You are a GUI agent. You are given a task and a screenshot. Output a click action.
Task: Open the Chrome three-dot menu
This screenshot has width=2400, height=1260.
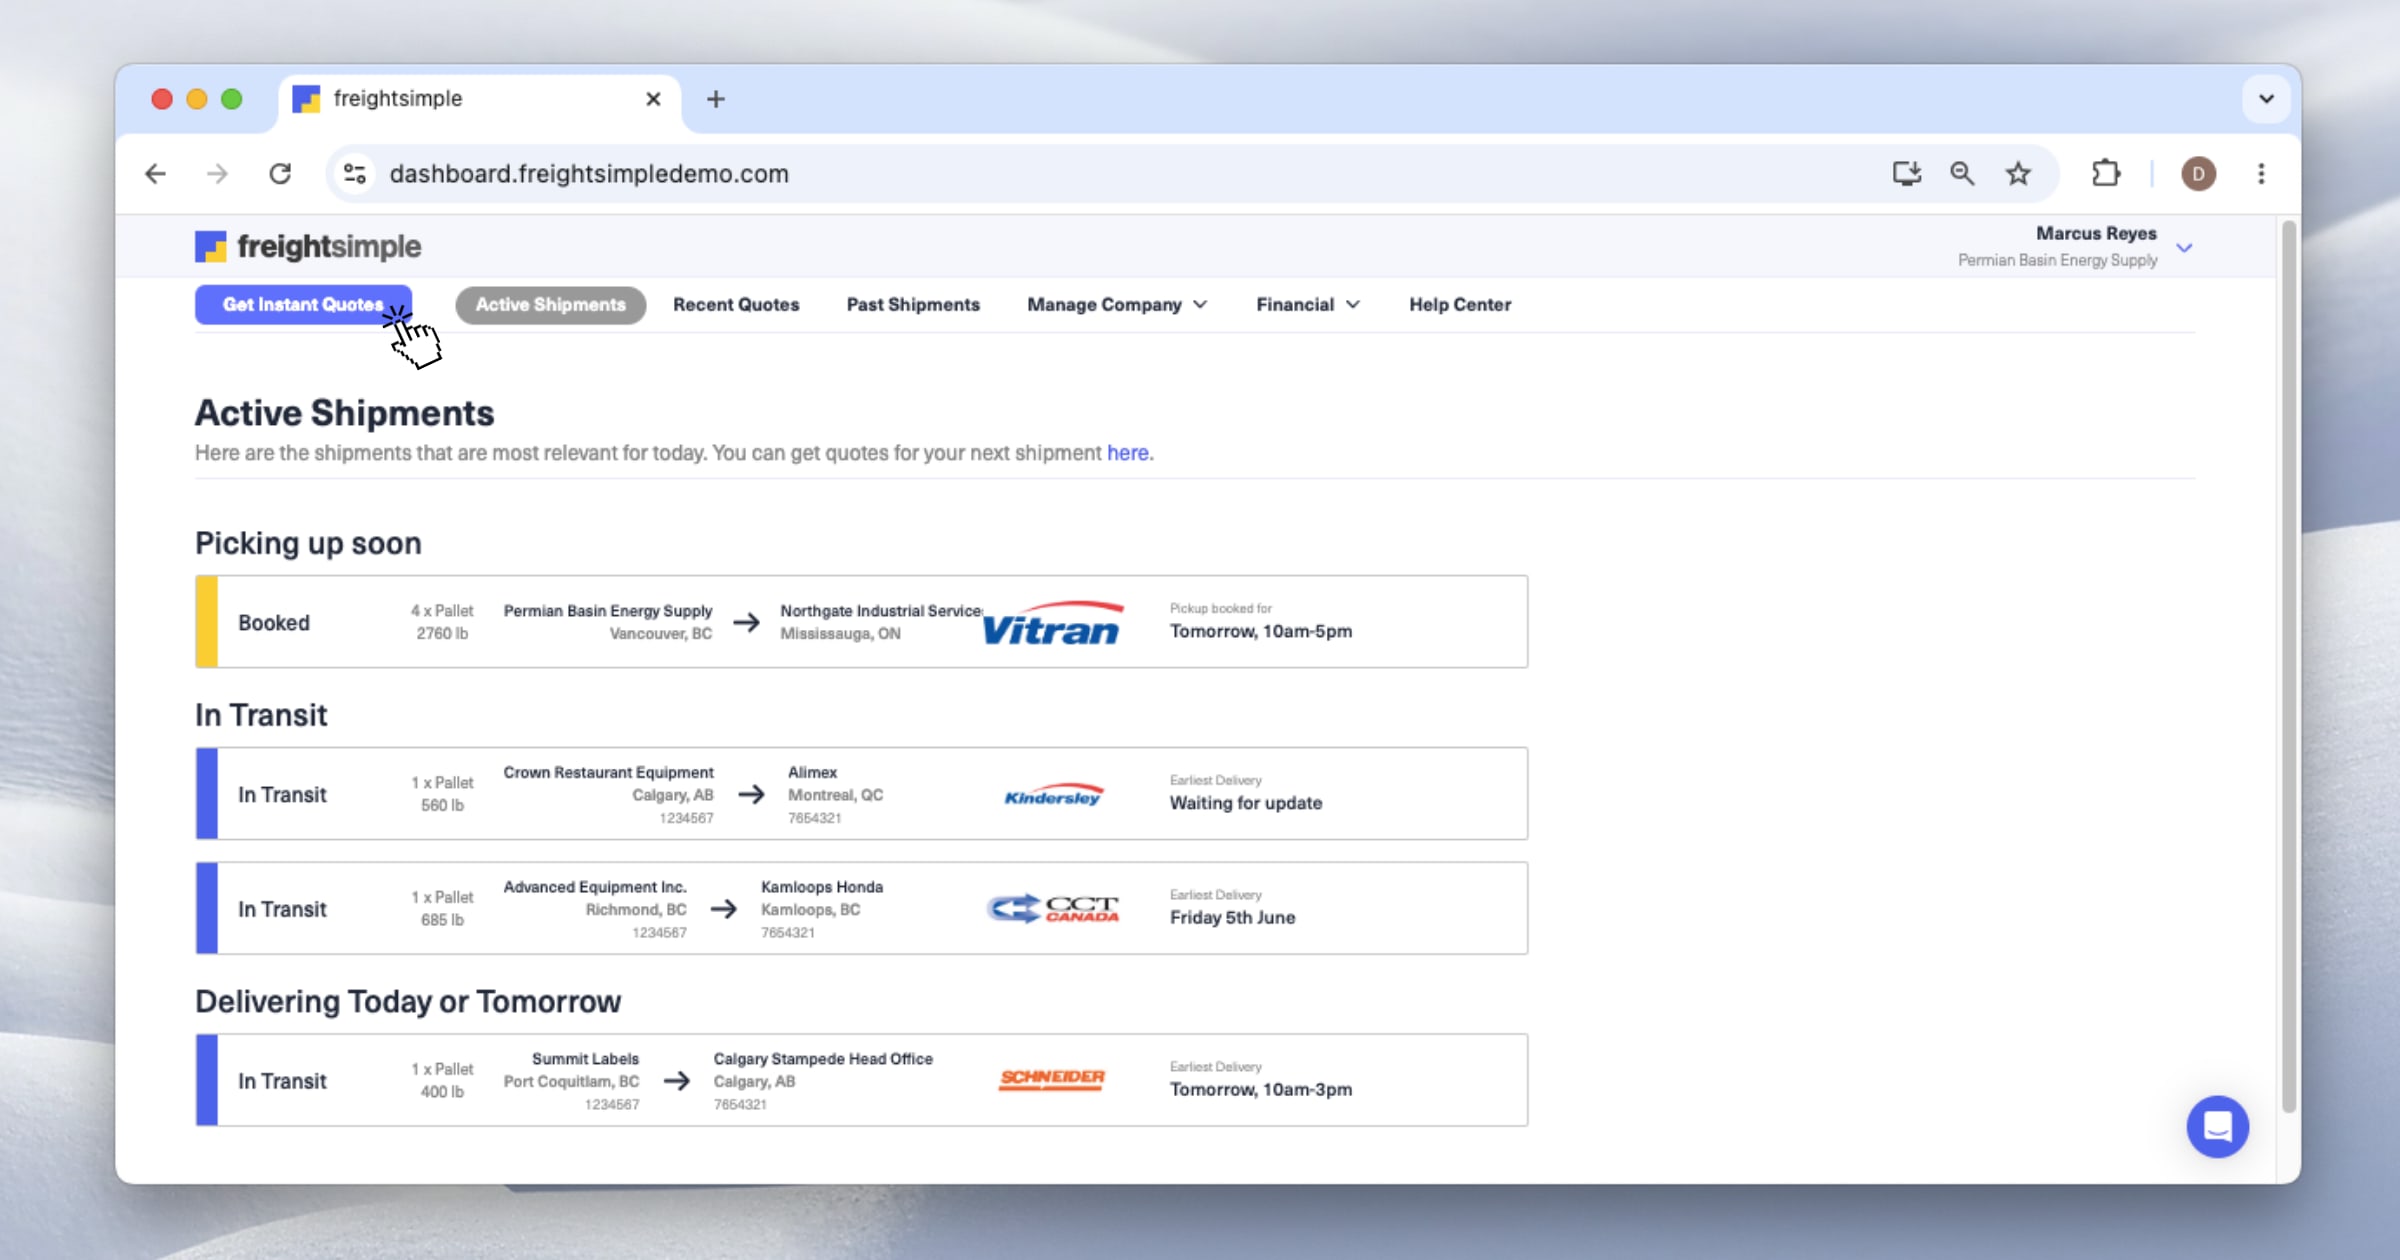pos(2261,174)
